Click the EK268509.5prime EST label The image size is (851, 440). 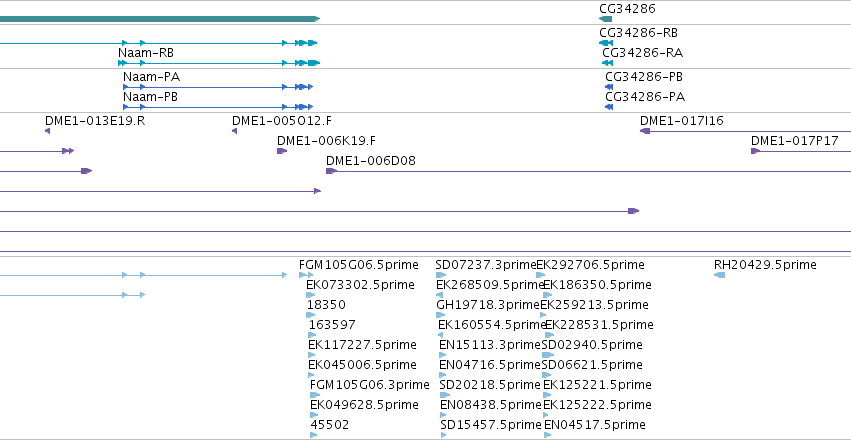tap(490, 285)
